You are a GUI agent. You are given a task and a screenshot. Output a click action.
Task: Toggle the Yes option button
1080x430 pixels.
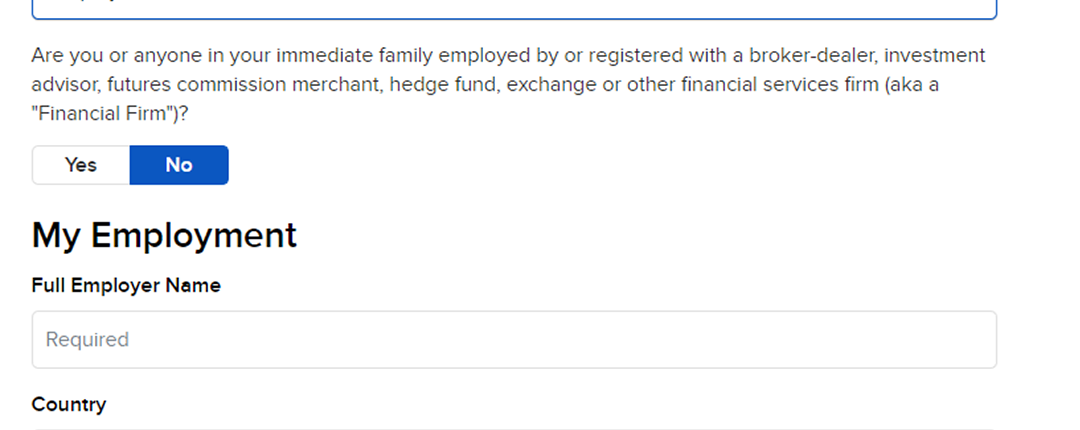(x=81, y=165)
